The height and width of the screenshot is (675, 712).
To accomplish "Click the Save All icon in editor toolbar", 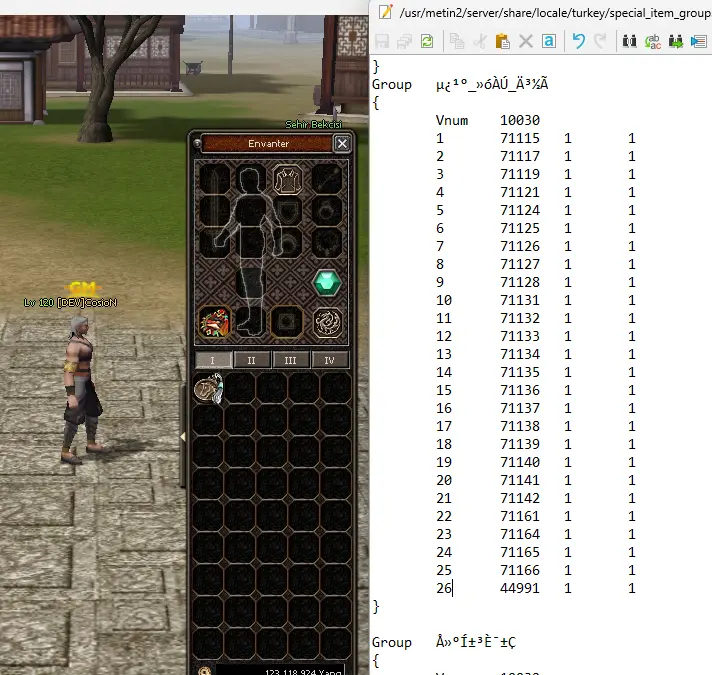I will pos(404,41).
